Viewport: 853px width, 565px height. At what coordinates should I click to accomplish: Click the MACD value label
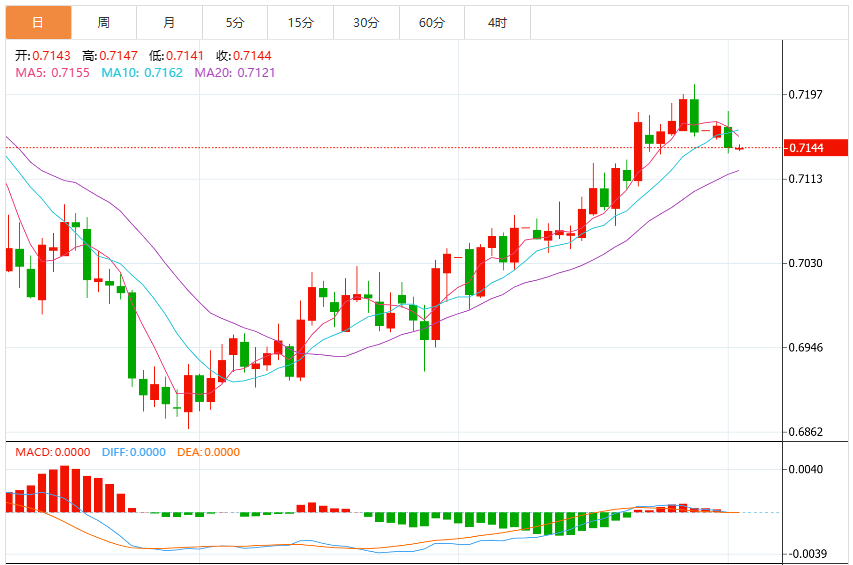pos(53,452)
